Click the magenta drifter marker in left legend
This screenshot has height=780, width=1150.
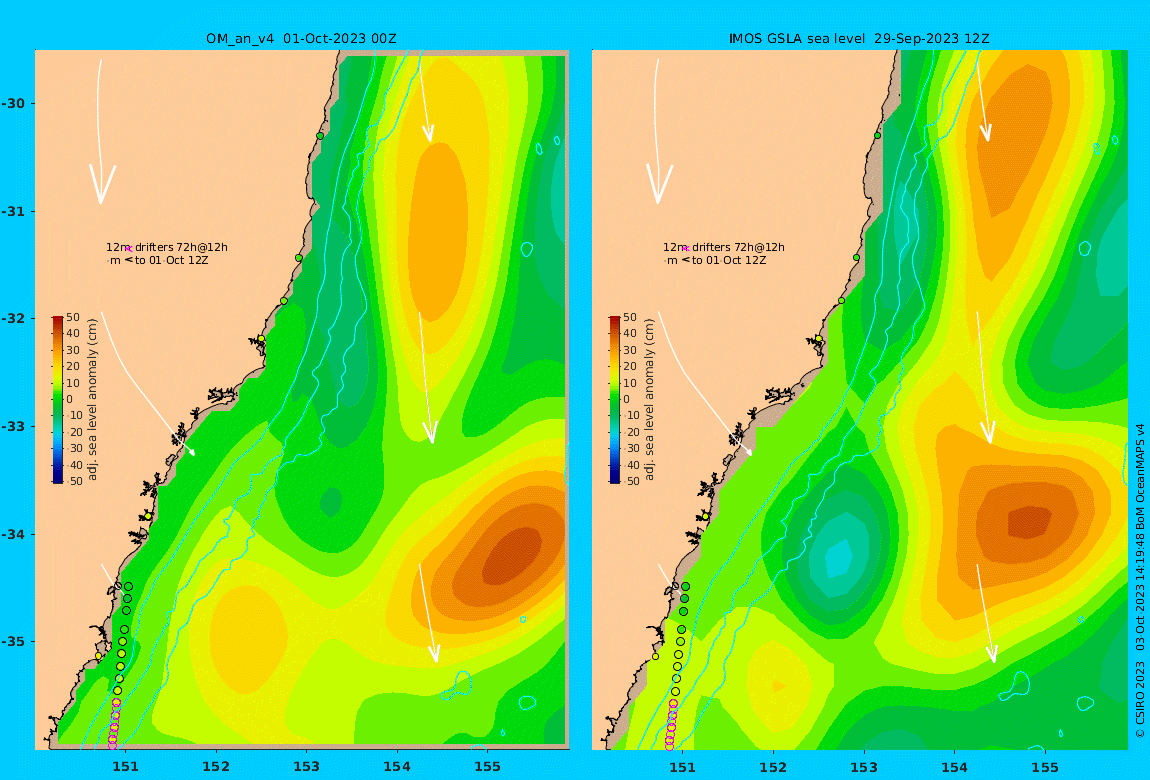click(x=128, y=249)
